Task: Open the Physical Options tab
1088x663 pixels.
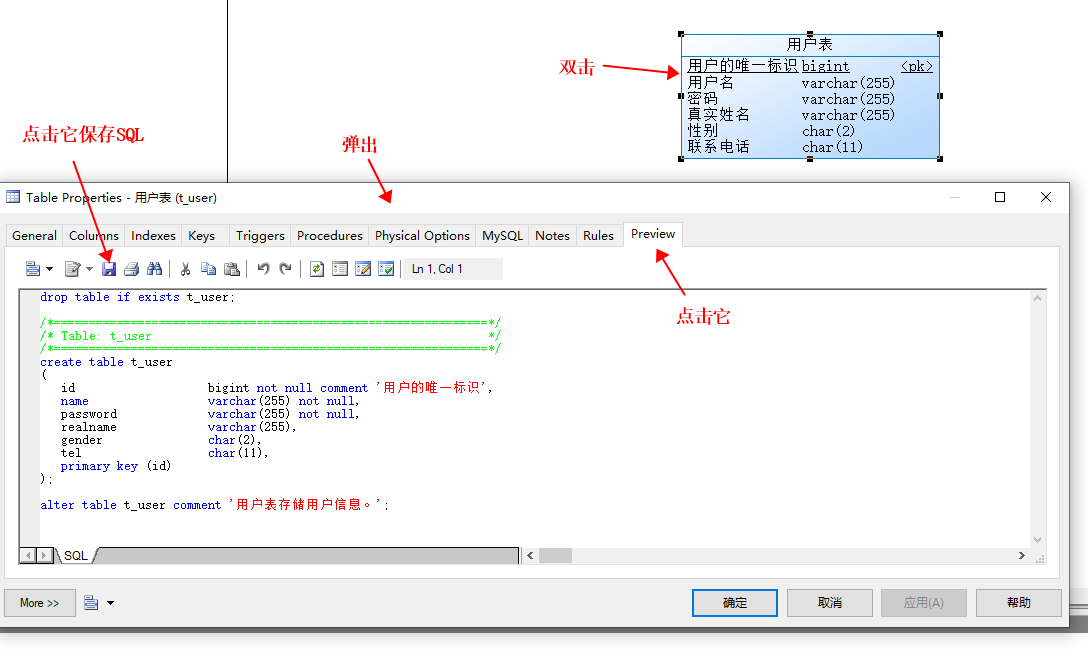Action: (x=422, y=236)
